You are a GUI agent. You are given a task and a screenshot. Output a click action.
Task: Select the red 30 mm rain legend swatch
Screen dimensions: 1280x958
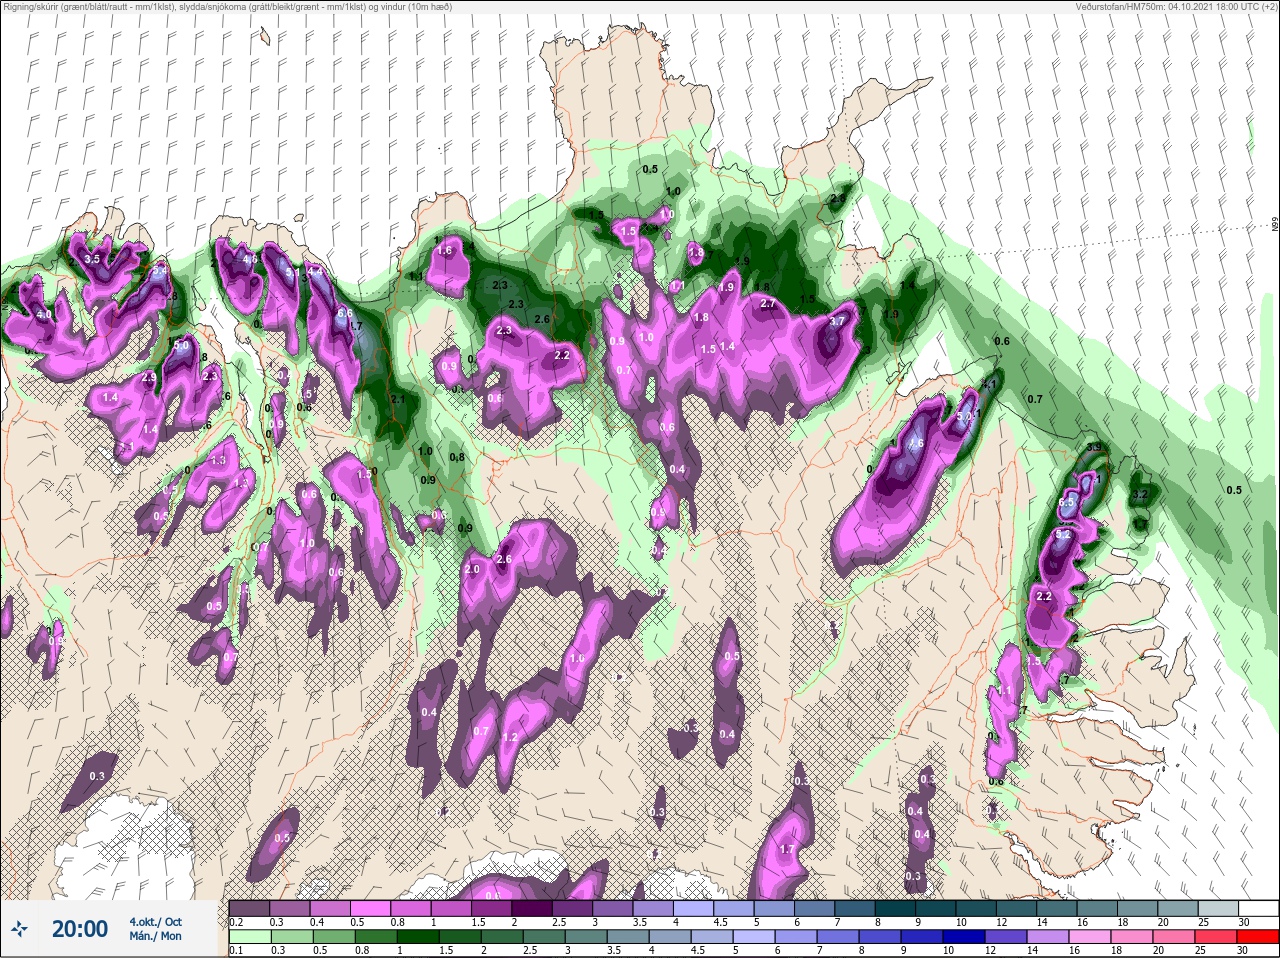click(x=1258, y=936)
